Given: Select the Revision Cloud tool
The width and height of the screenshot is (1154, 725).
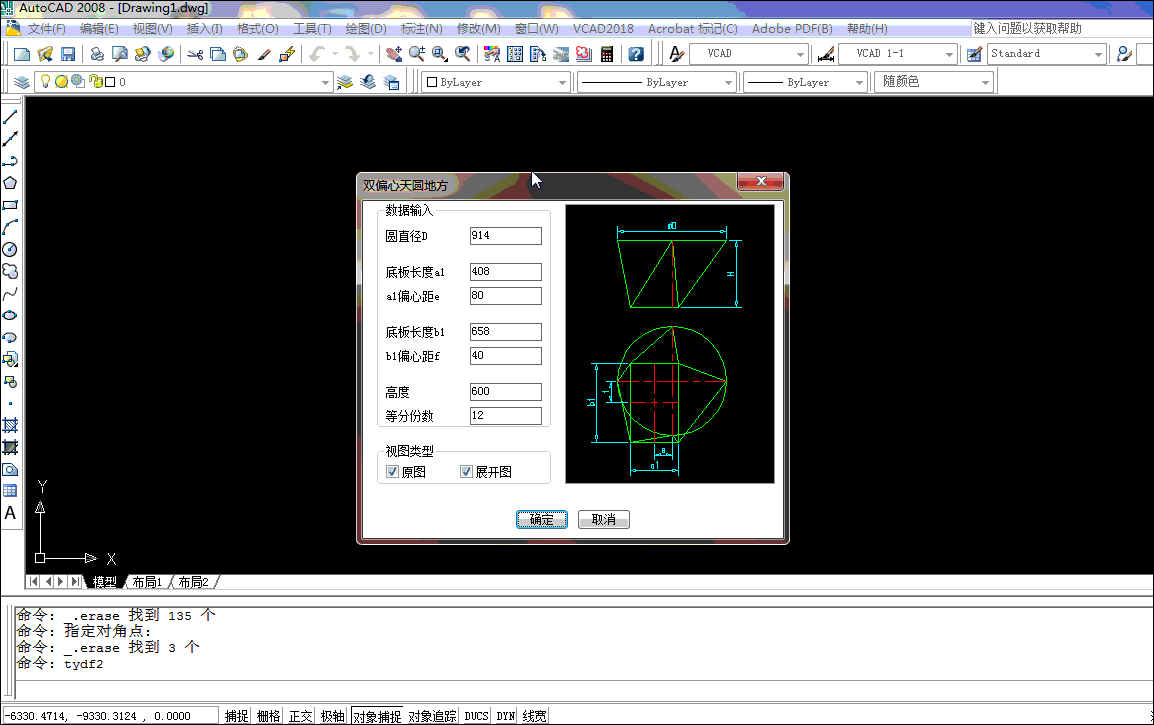Looking at the screenshot, I should point(10,271).
